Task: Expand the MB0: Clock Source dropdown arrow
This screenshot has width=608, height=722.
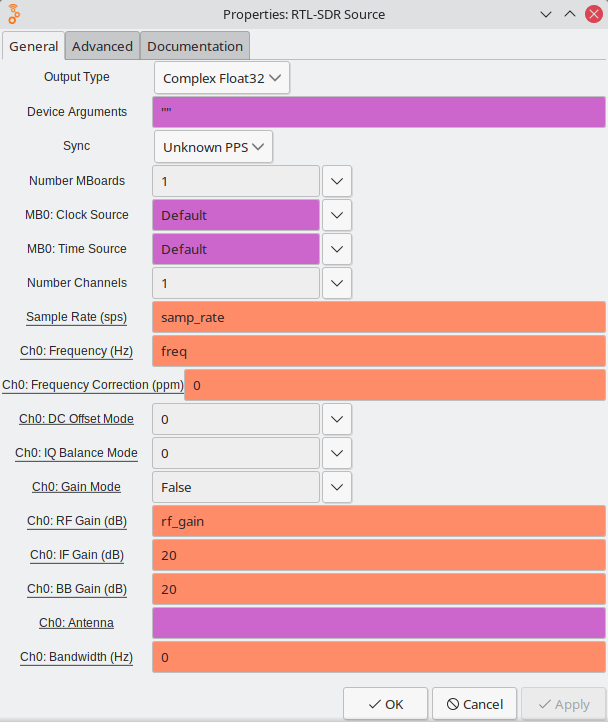Action: pos(338,215)
